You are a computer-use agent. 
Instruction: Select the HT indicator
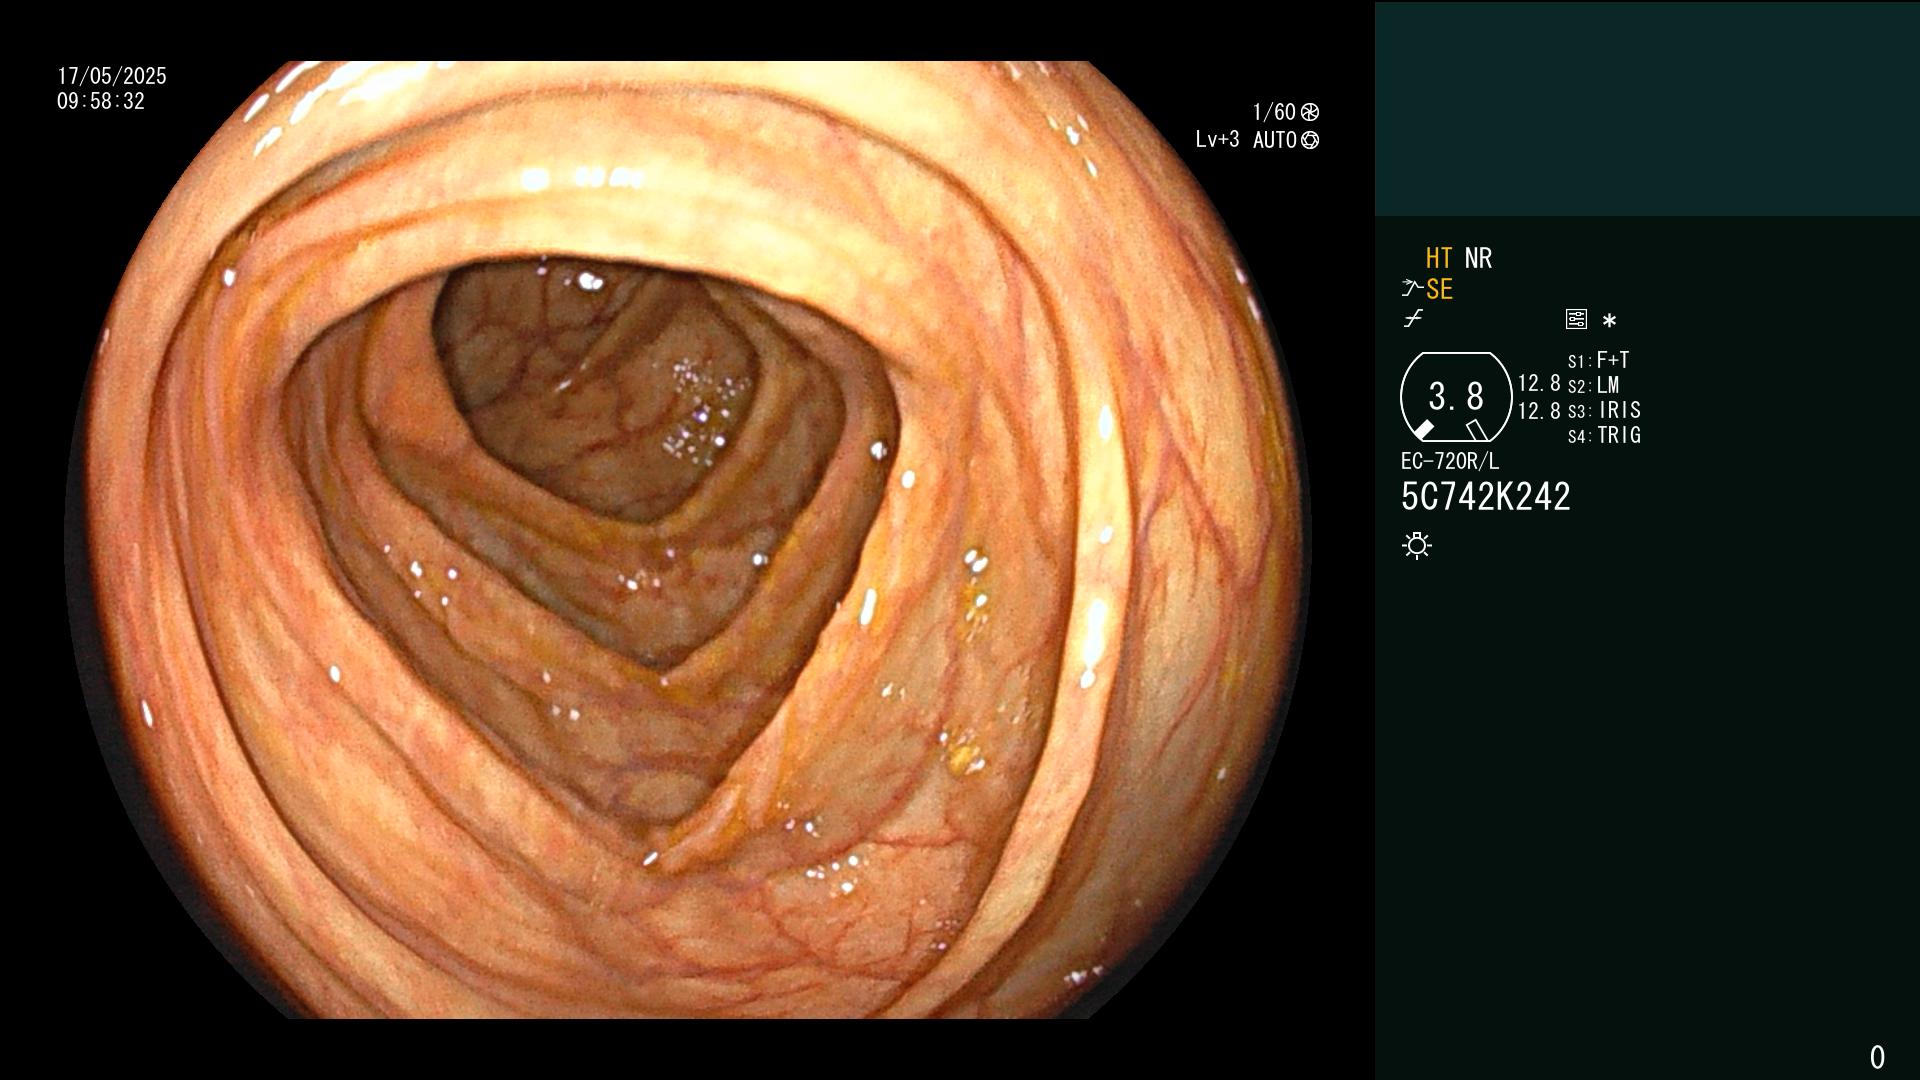[x=1439, y=259]
